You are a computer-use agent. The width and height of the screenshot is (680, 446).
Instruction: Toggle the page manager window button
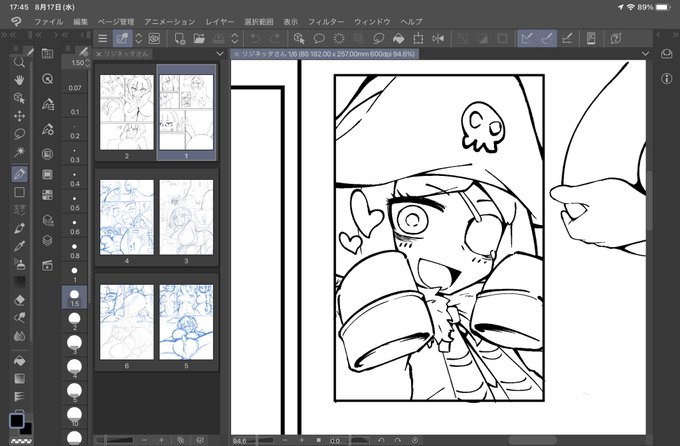[122, 39]
